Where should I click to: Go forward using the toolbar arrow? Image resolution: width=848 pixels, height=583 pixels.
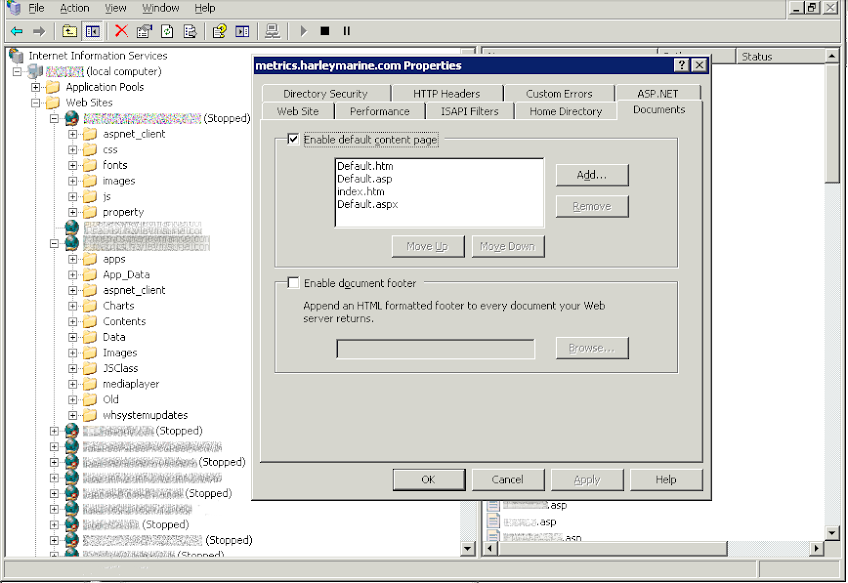[x=39, y=31]
